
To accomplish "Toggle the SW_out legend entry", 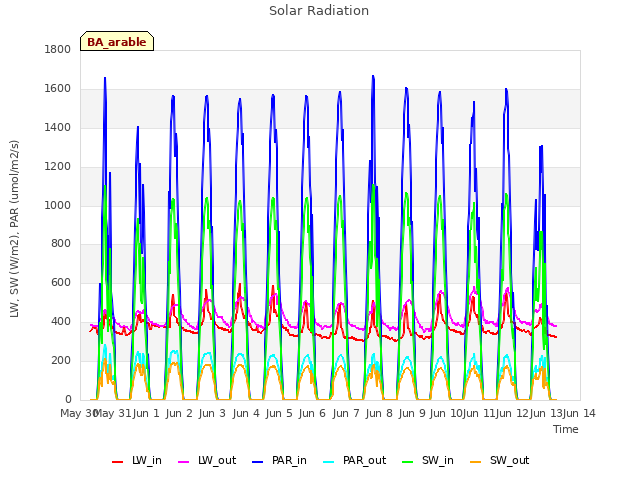I will coord(500,461).
